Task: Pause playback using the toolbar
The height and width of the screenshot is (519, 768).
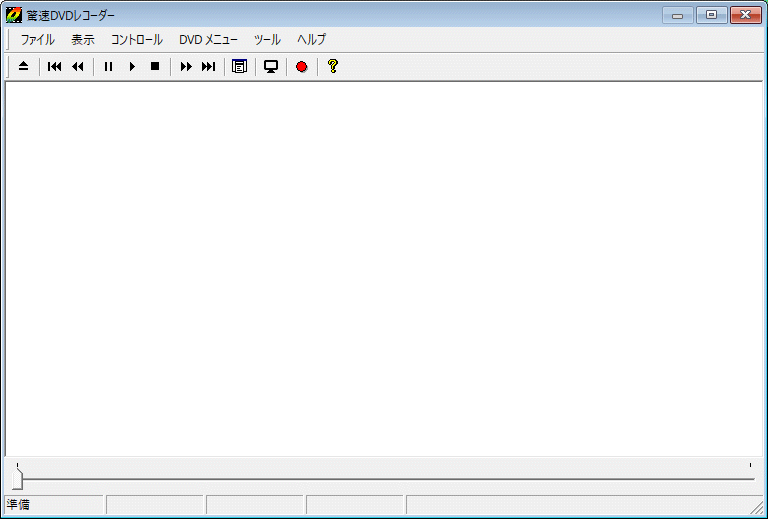Action: point(109,67)
